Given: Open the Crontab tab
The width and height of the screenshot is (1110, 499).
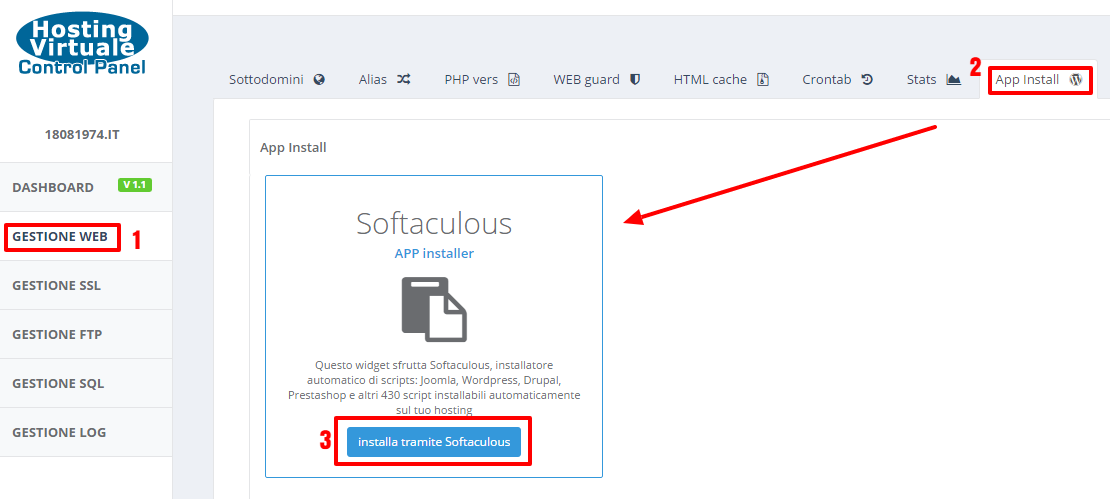Looking at the screenshot, I should tap(837, 80).
